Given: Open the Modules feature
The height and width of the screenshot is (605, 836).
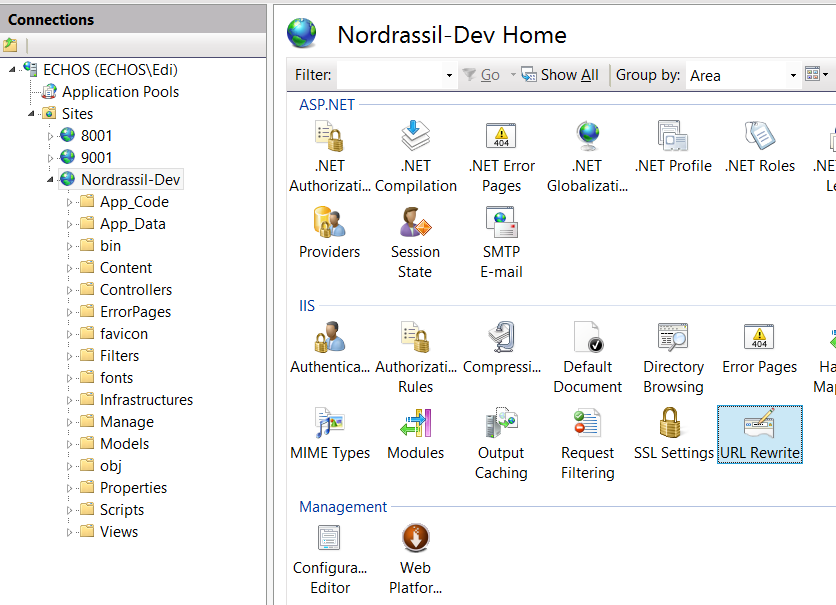Looking at the screenshot, I should pos(415,434).
